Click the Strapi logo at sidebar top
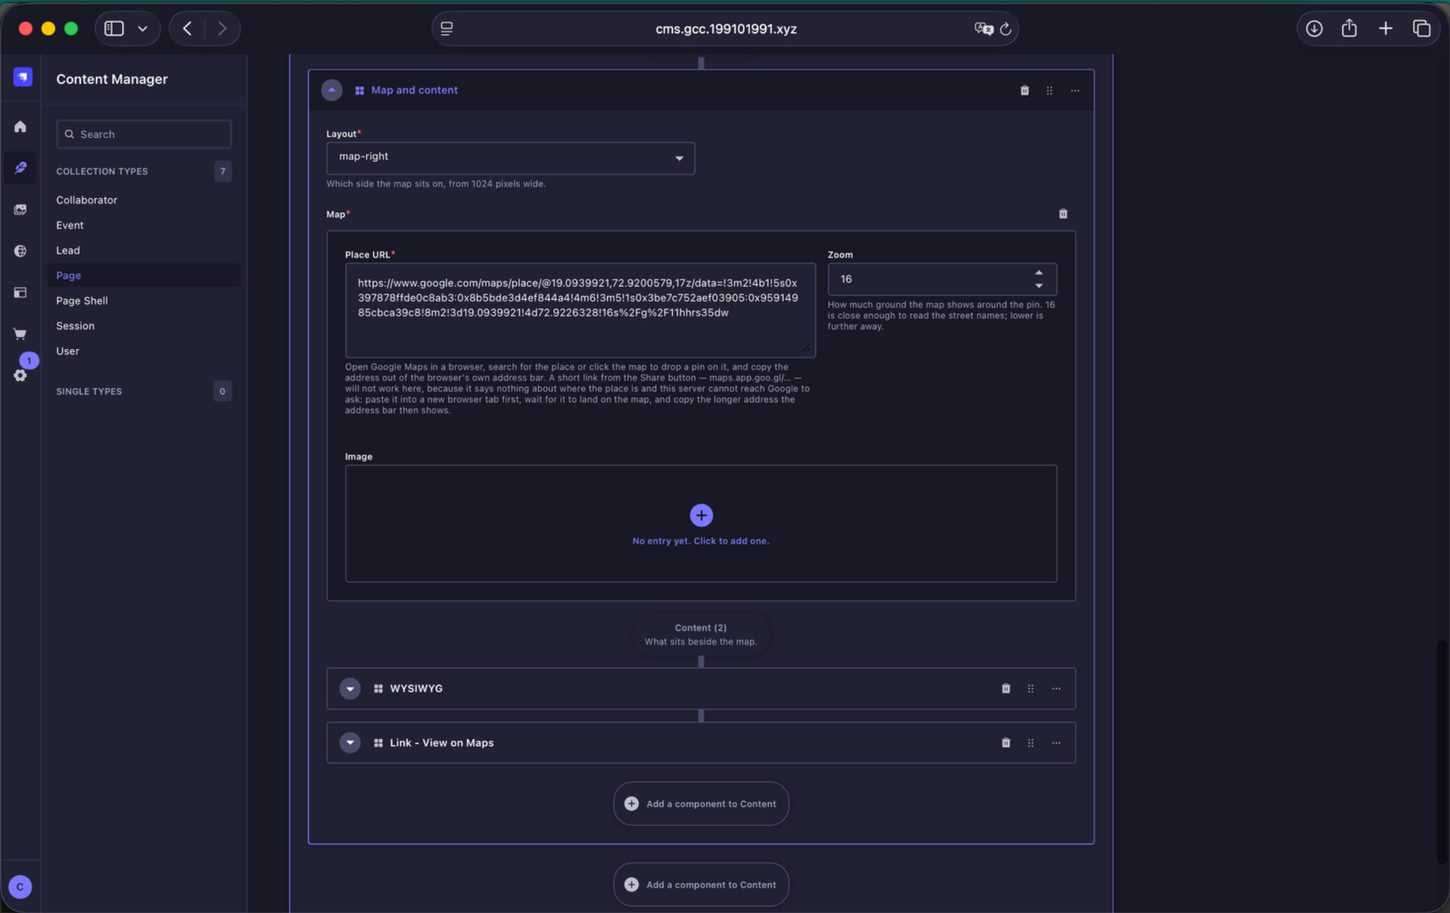Image resolution: width=1450 pixels, height=913 pixels. click(22, 77)
